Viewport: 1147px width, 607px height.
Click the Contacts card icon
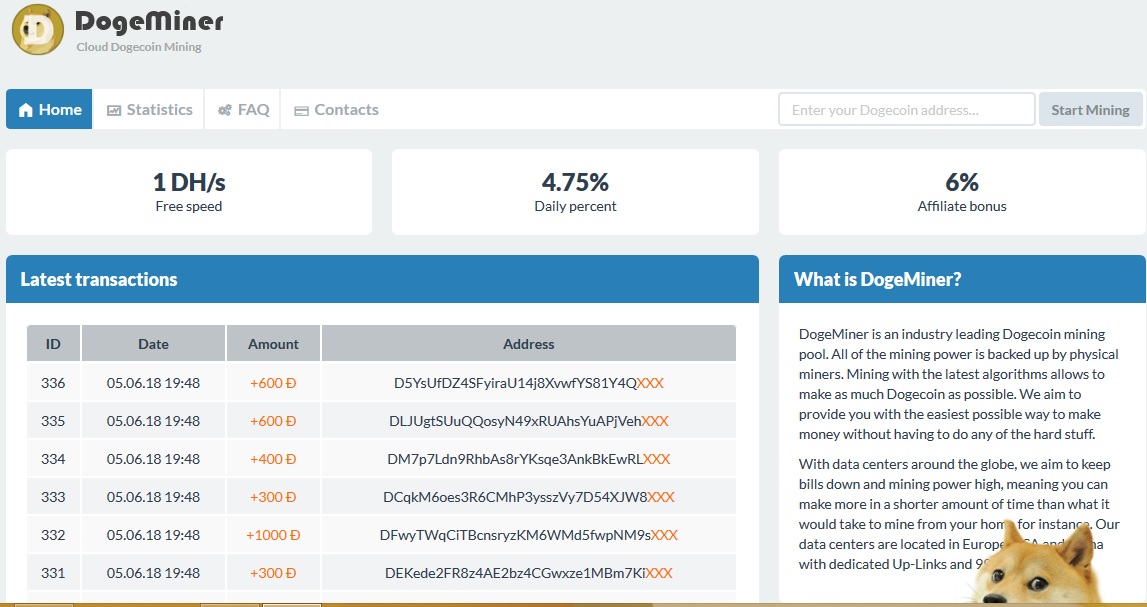[x=301, y=111]
